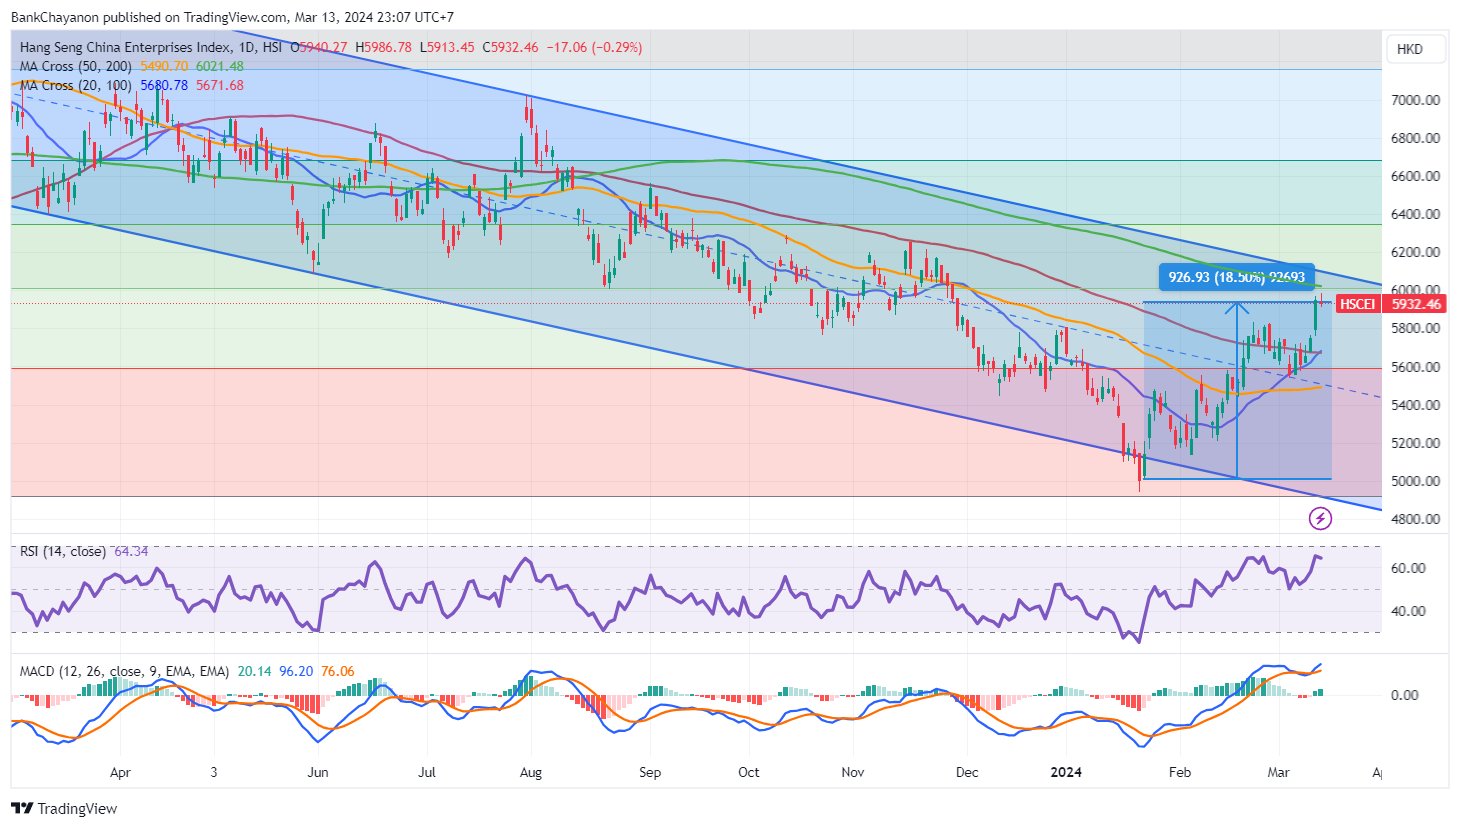1460x828 pixels.
Task: Select the MACD (12, 26, close, 9) legend
Action: [124, 671]
